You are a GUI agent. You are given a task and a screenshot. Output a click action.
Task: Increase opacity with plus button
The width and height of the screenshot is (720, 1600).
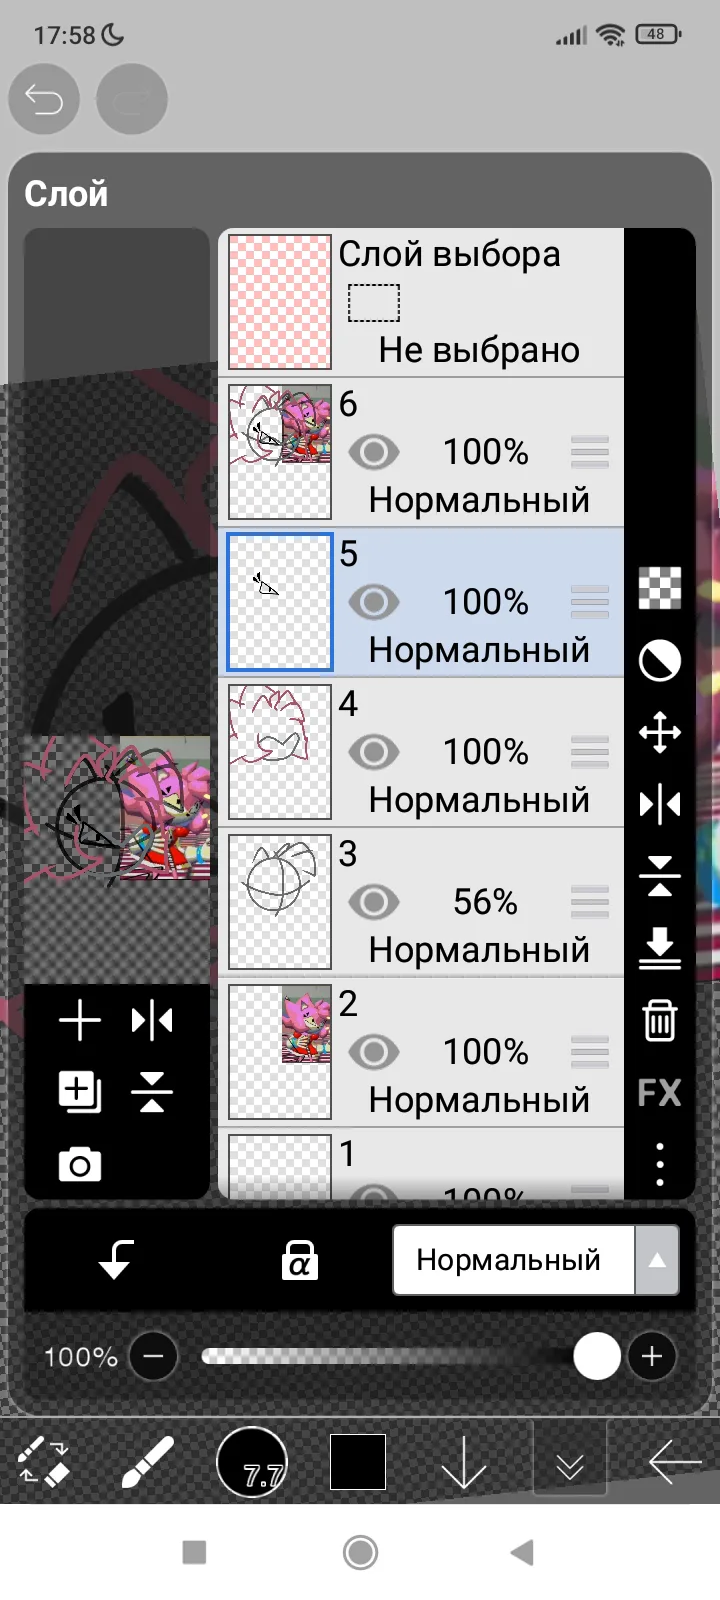pyautogui.click(x=652, y=1356)
